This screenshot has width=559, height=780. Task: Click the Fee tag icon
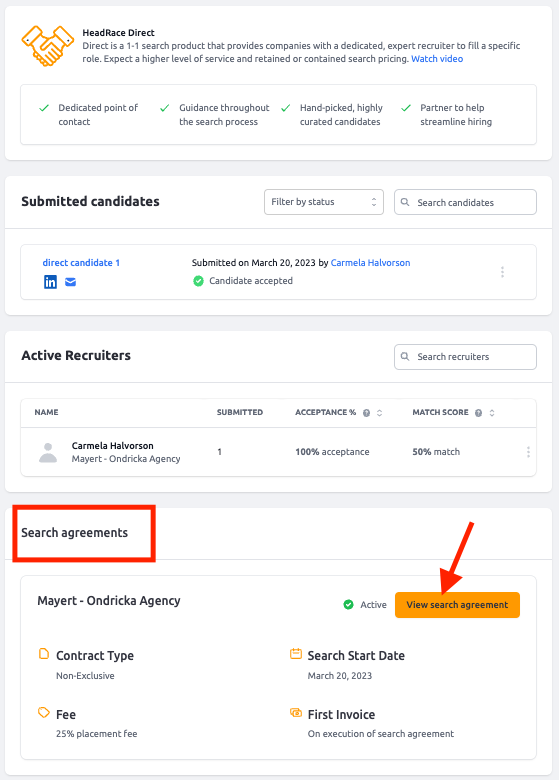pos(44,713)
